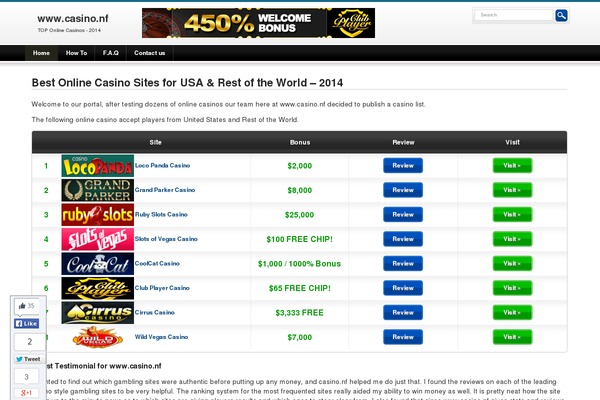Viewport: 600px width, 400px height.
Task: Open Loco Panda Casino link
Action: point(162,165)
